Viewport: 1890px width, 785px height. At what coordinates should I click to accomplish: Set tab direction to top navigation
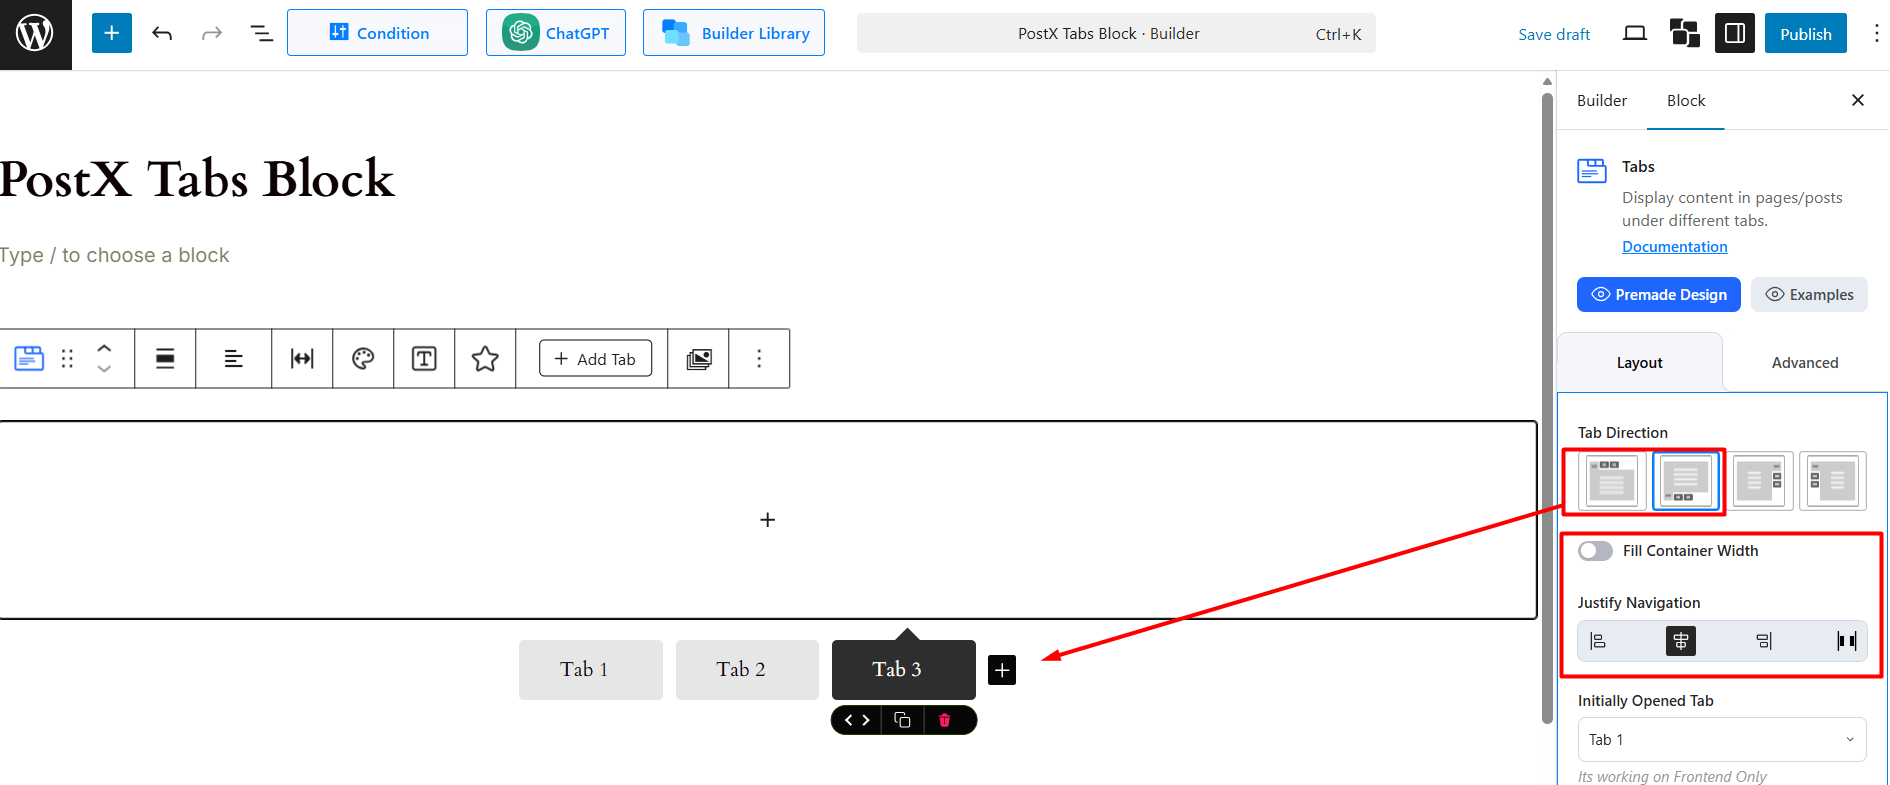pyautogui.click(x=1612, y=481)
